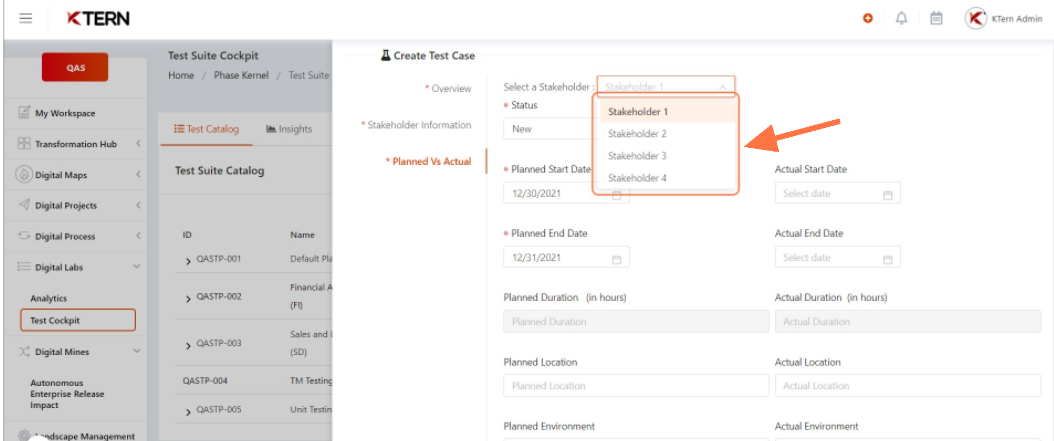Click the Actual End Date calendar icon
Image resolution: width=1054 pixels, height=441 pixels.
[x=887, y=259]
